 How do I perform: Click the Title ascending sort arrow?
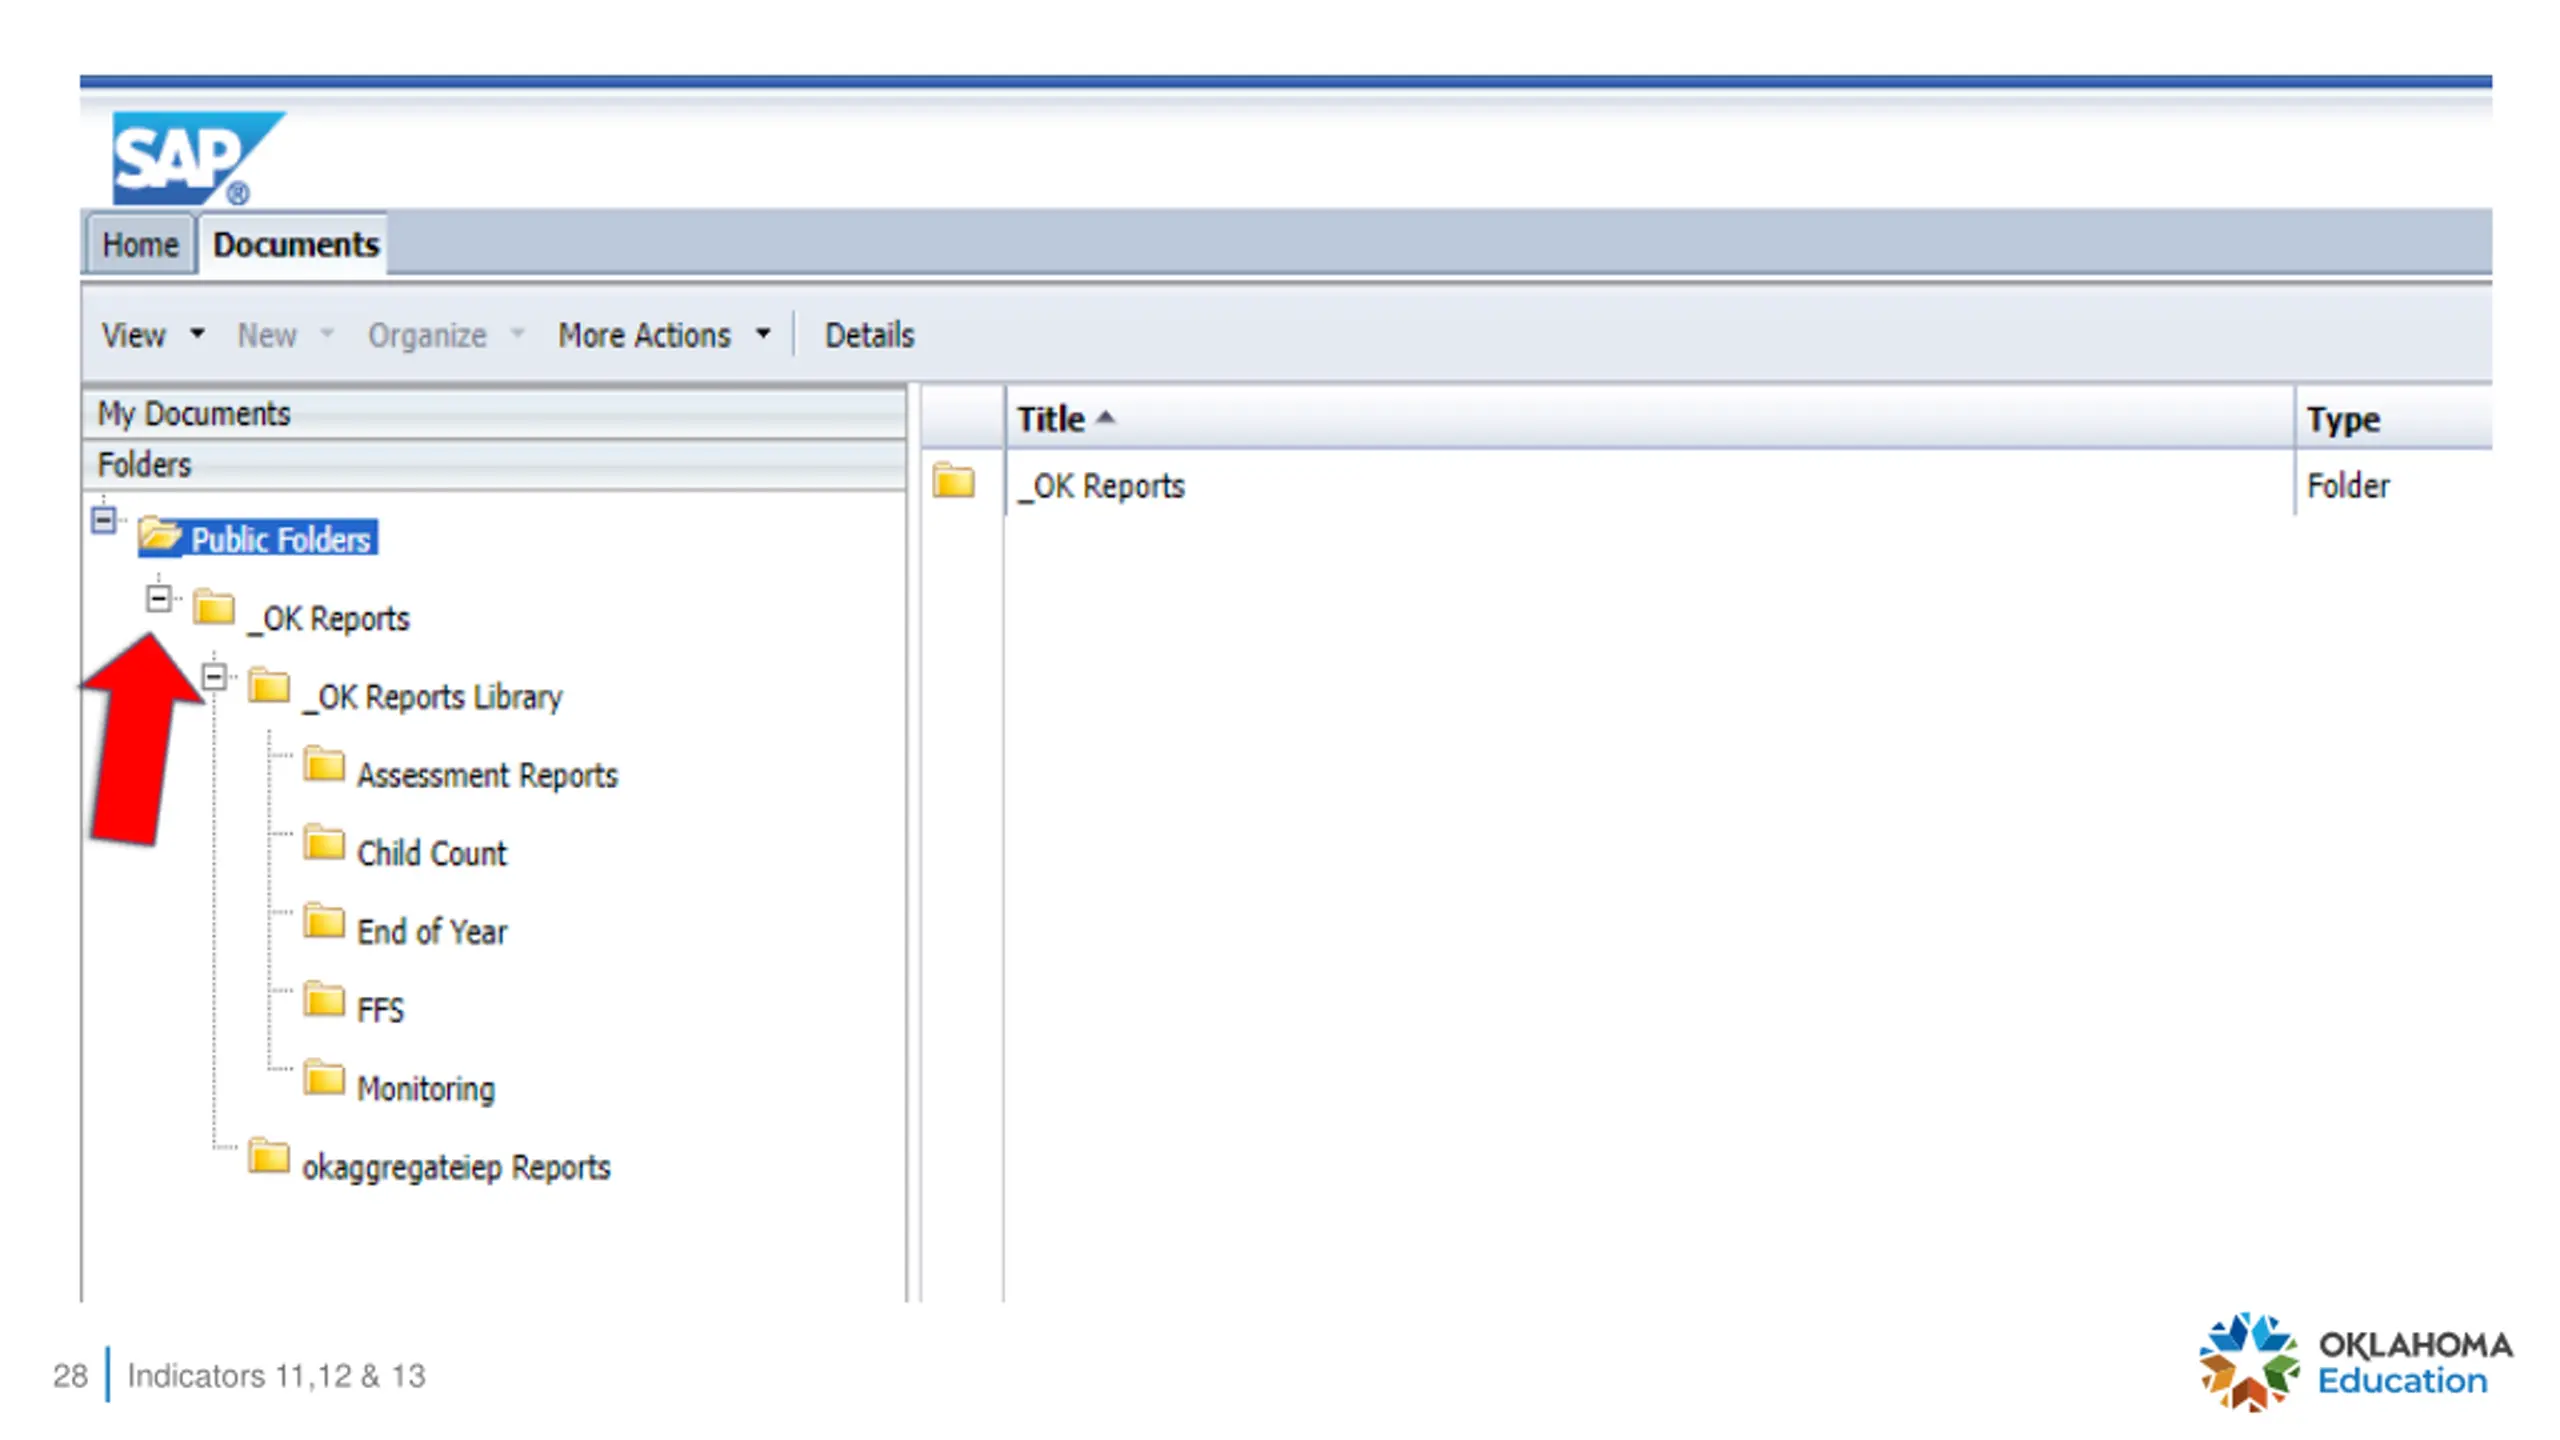pyautogui.click(x=1105, y=417)
